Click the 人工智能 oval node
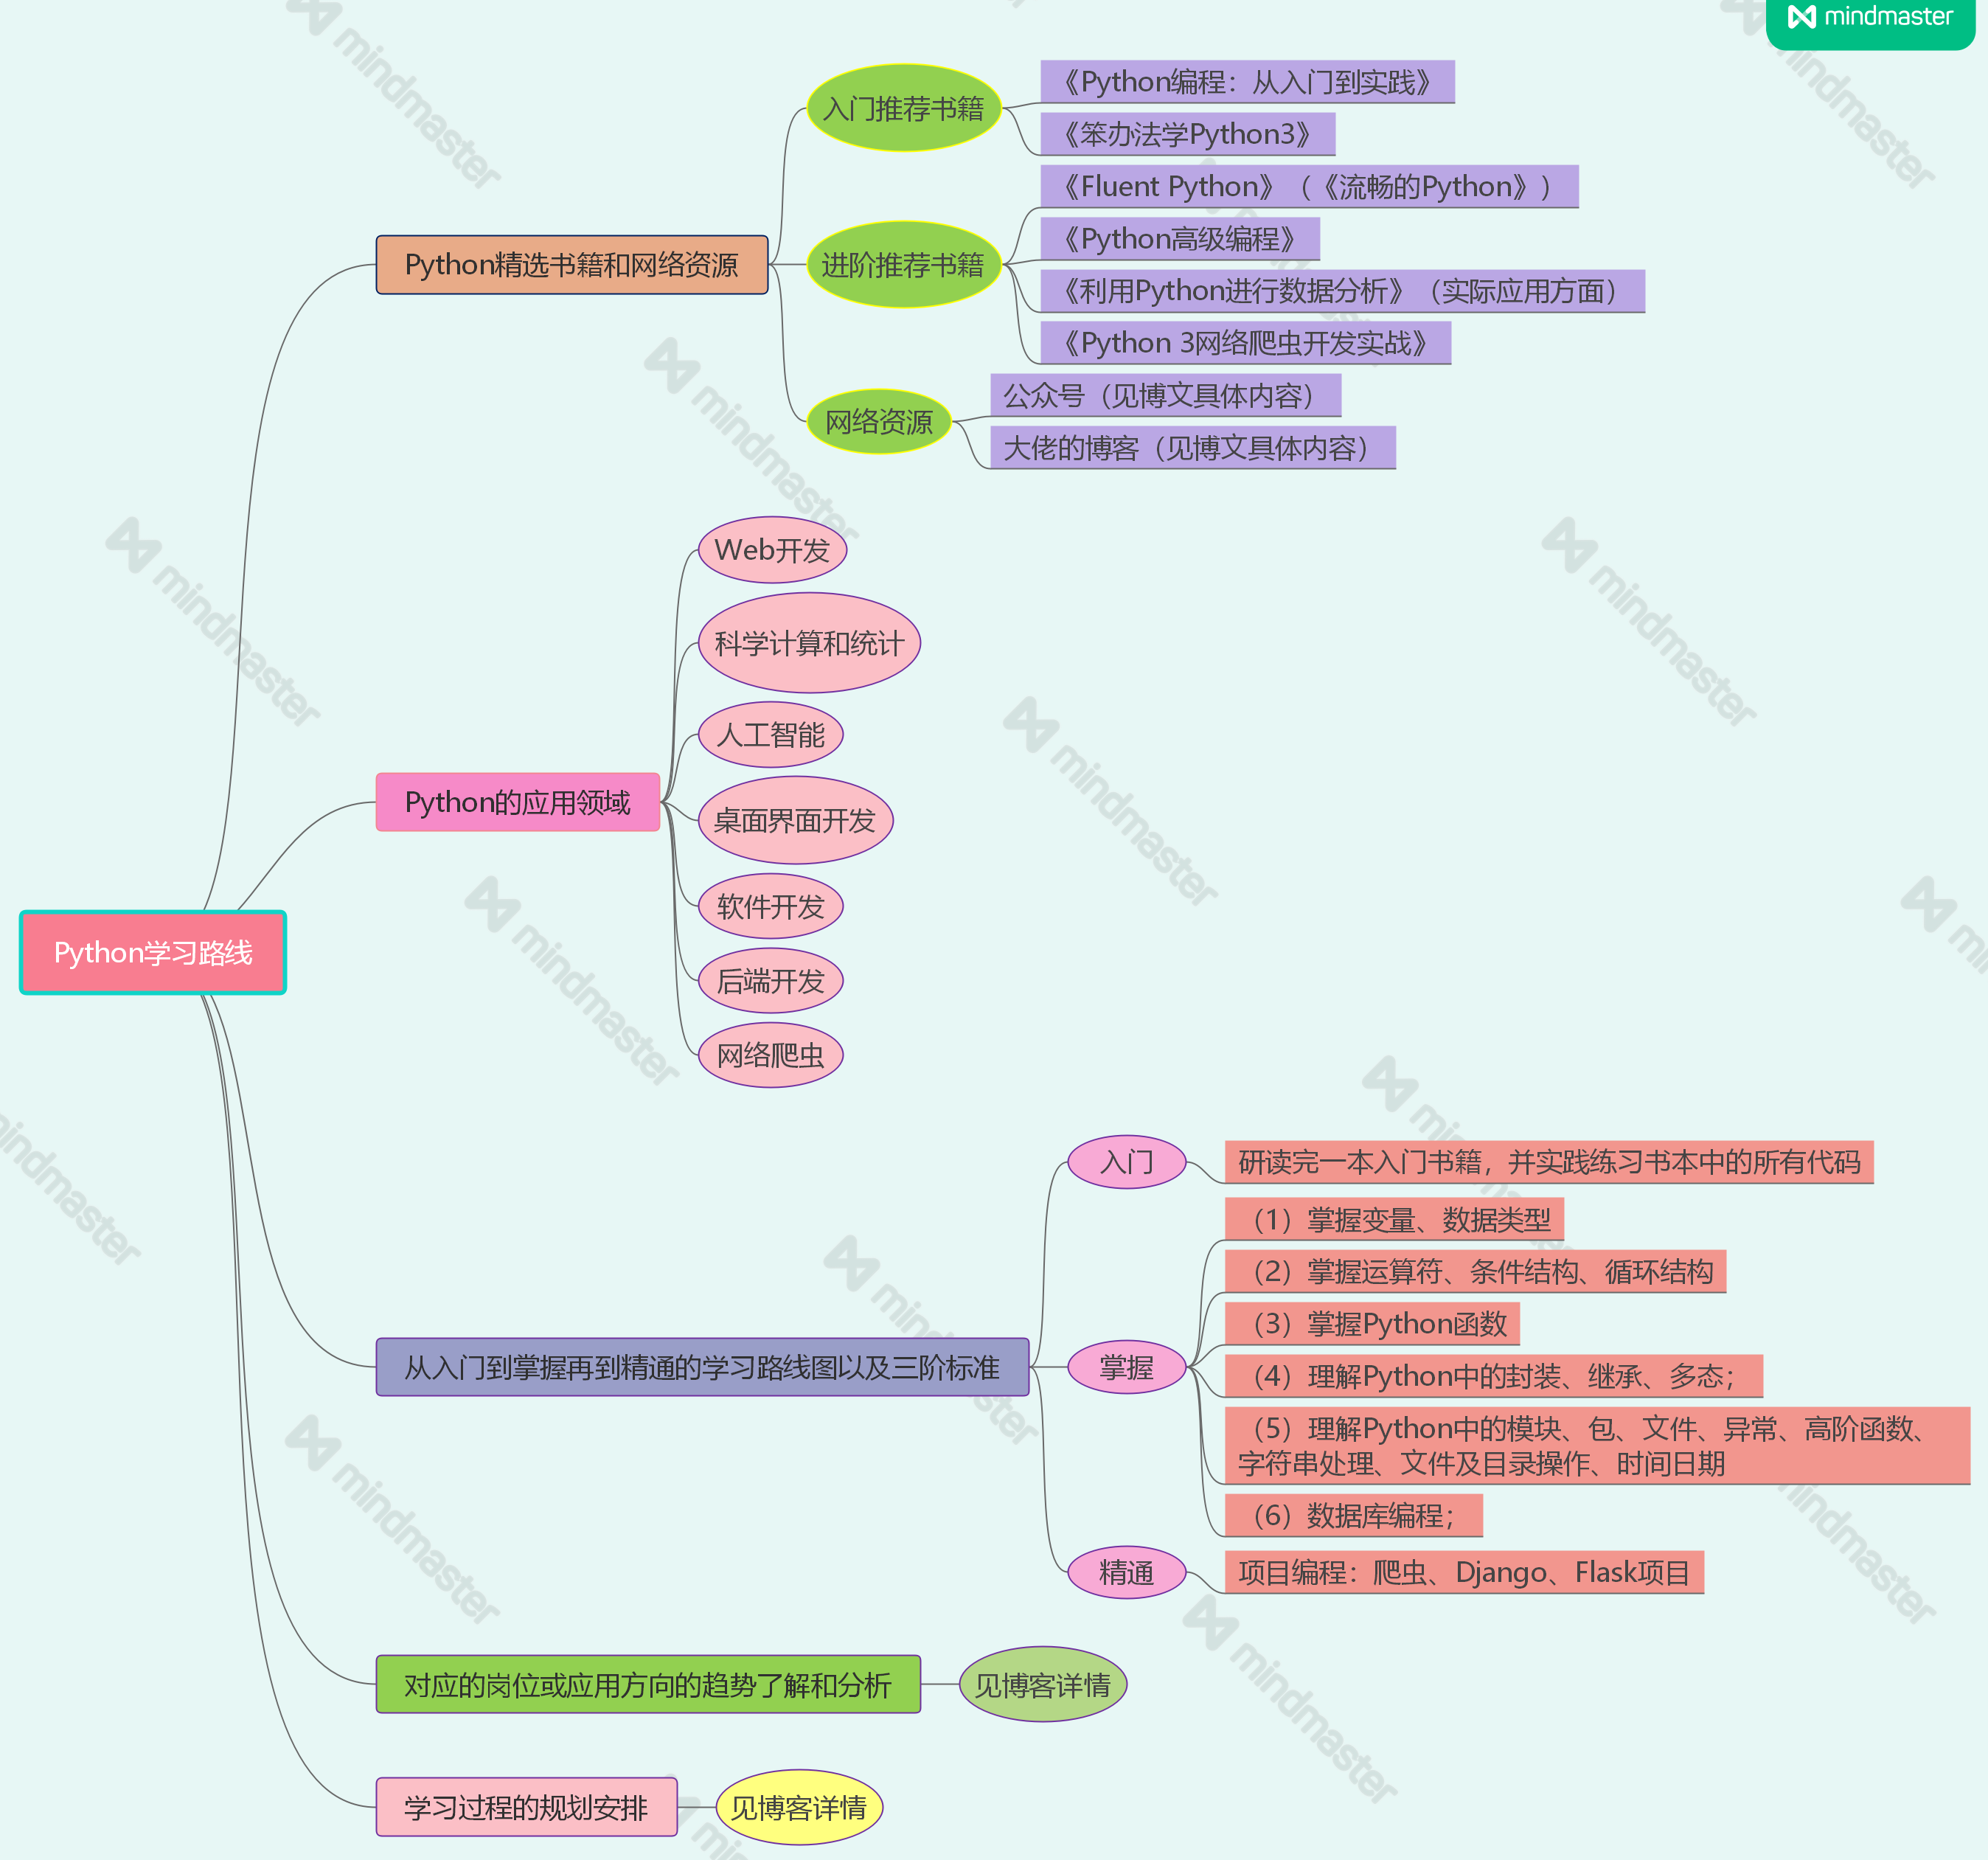 click(x=770, y=735)
